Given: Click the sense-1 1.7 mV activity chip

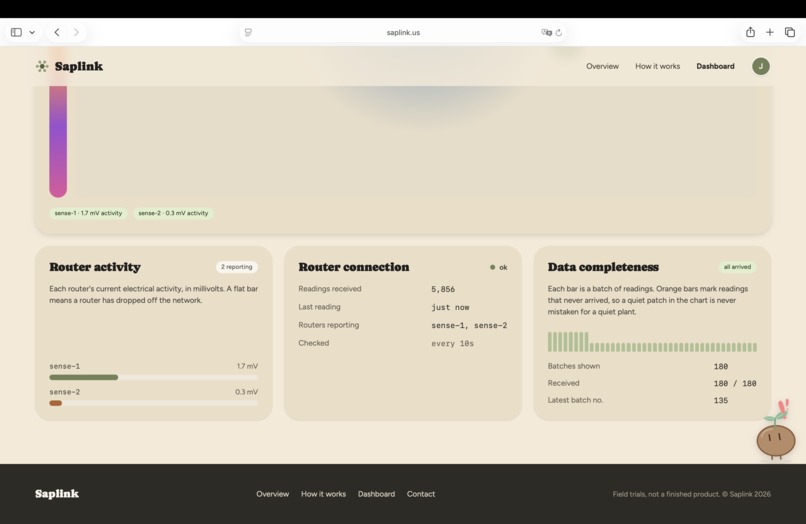Looking at the screenshot, I should [88, 213].
